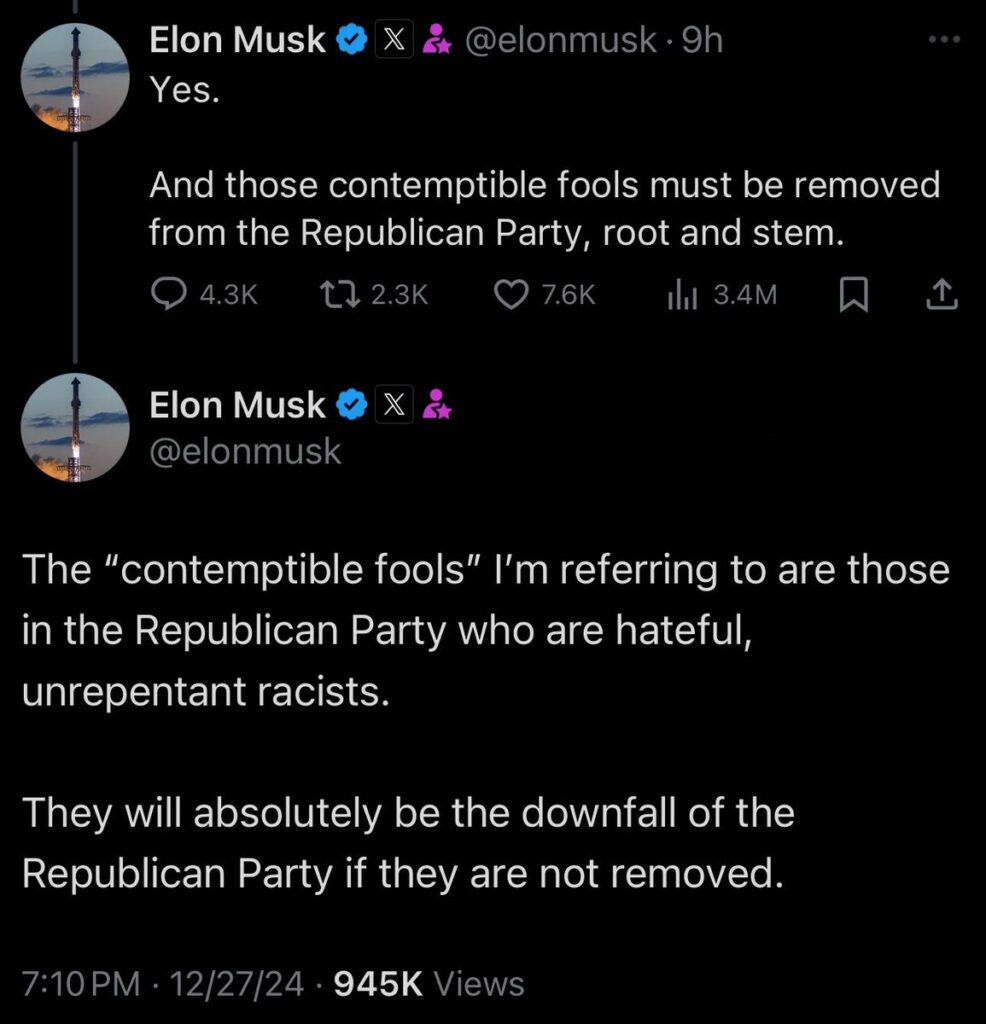Open the reply thread with 4.3K comments

[x=166, y=294]
